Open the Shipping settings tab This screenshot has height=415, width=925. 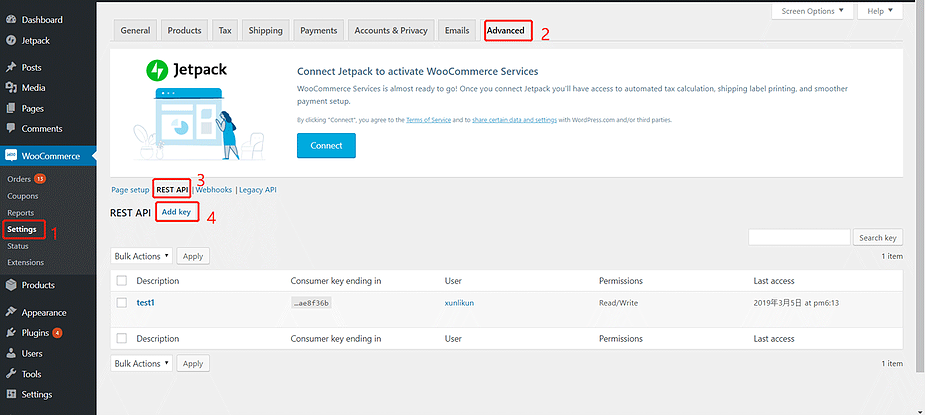(265, 30)
